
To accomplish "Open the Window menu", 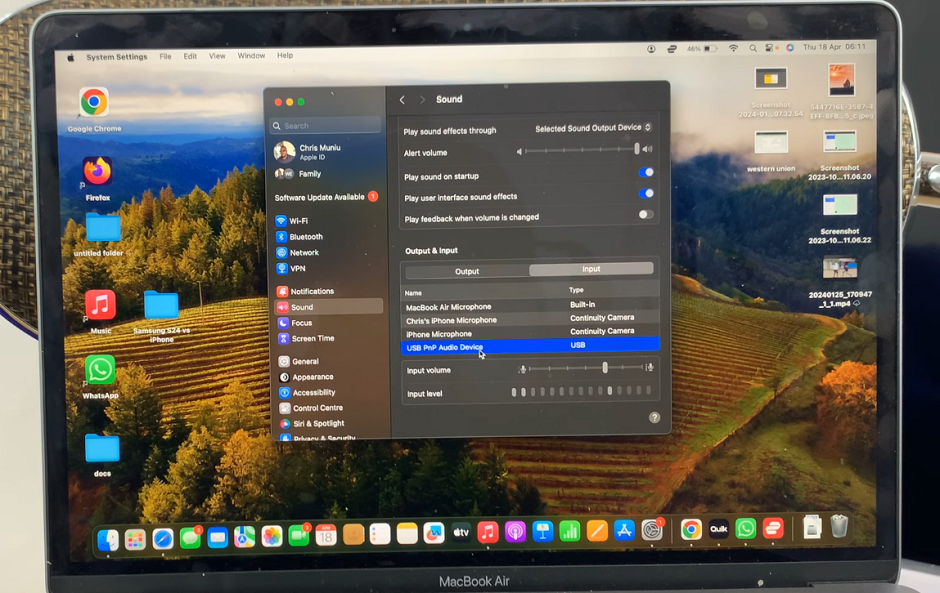I will (251, 56).
